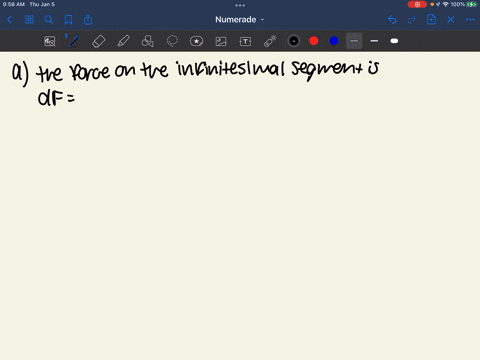Select the Pen tool
This screenshot has width=480, height=360.
pyautogui.click(x=74, y=41)
